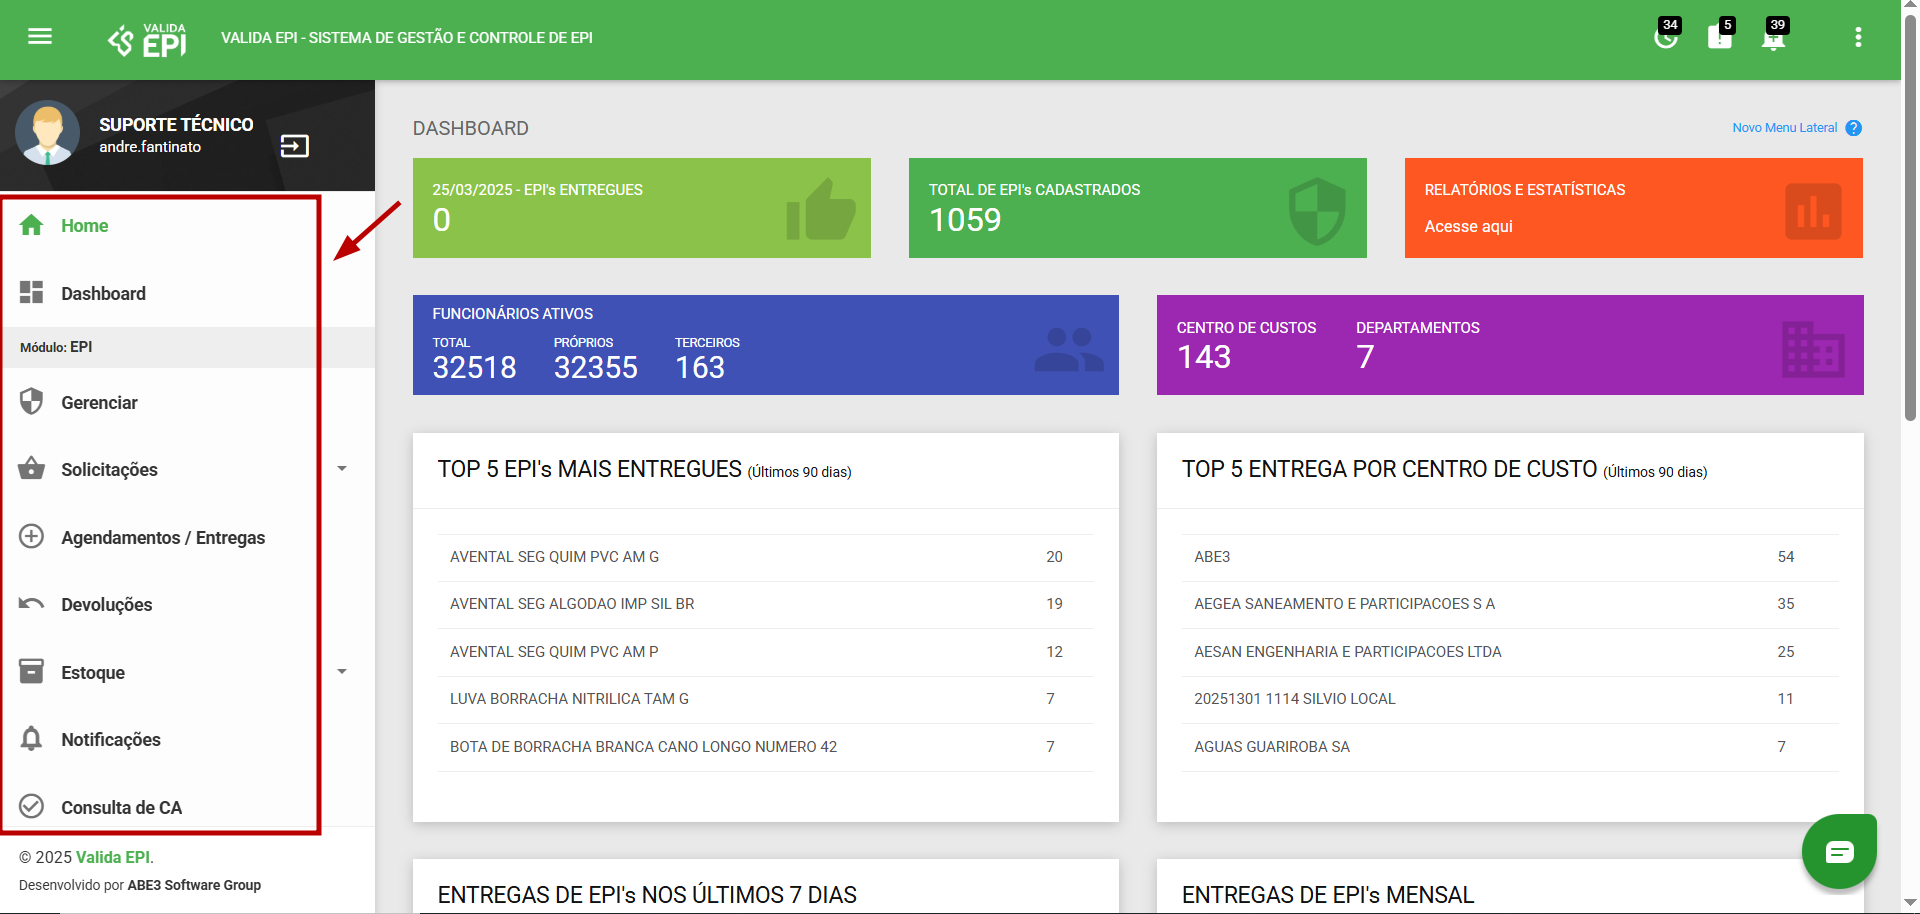Screen dimensions: 1920x914
Task: Click the building icon on the Centro de Custos card
Action: [x=1812, y=349]
